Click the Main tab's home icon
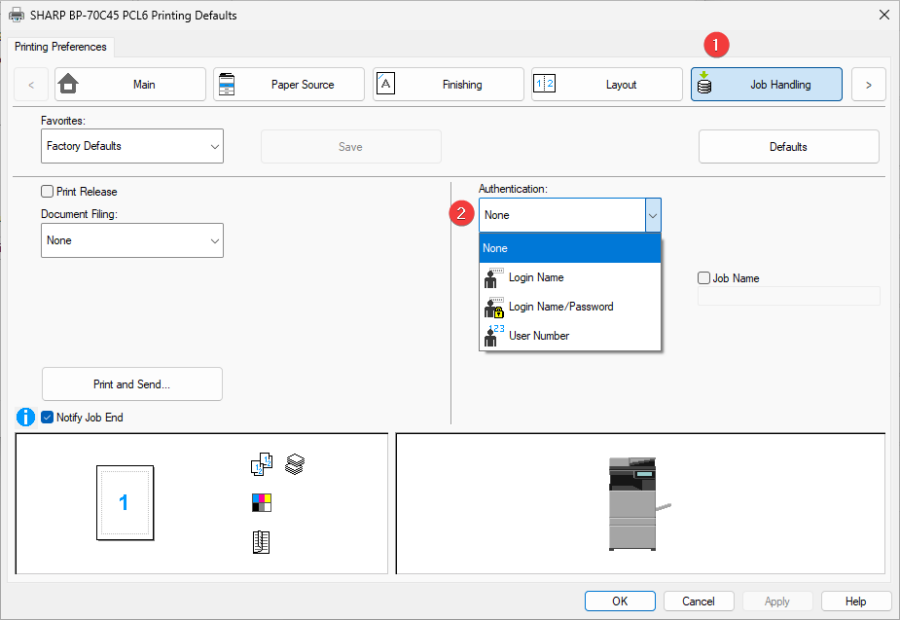The width and height of the screenshot is (900, 620). click(x=69, y=84)
